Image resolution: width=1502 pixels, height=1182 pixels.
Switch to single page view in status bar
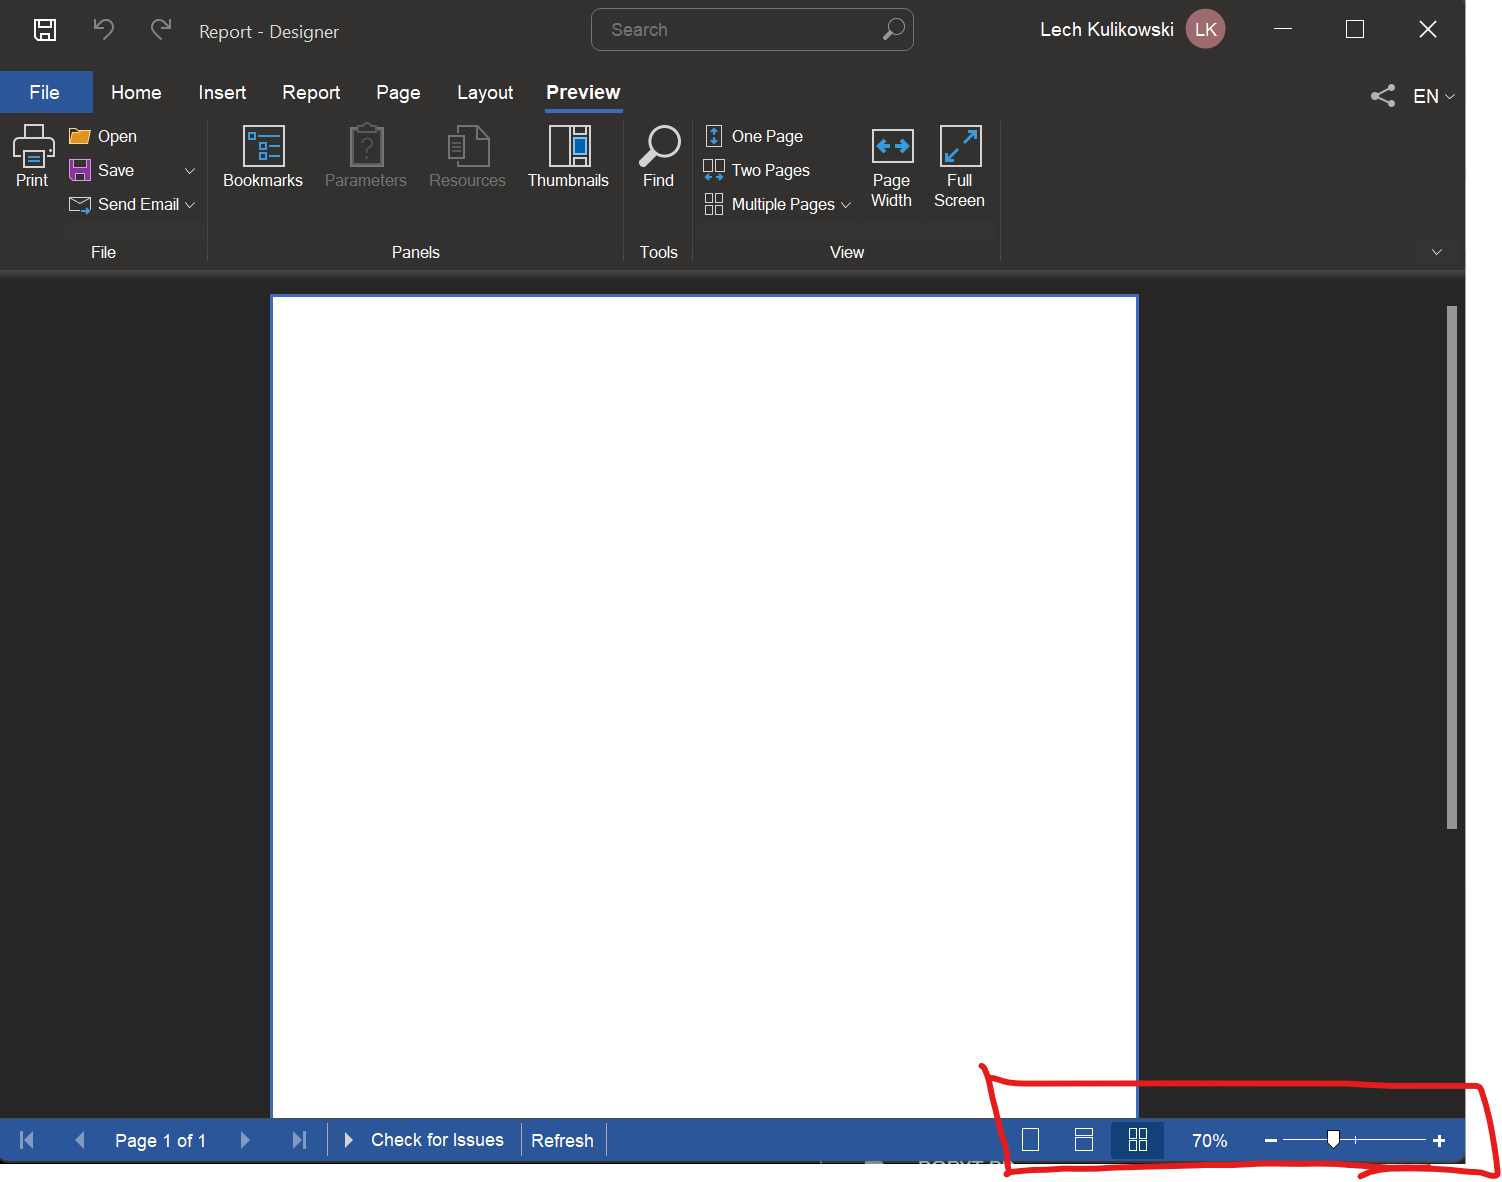[x=1030, y=1140]
